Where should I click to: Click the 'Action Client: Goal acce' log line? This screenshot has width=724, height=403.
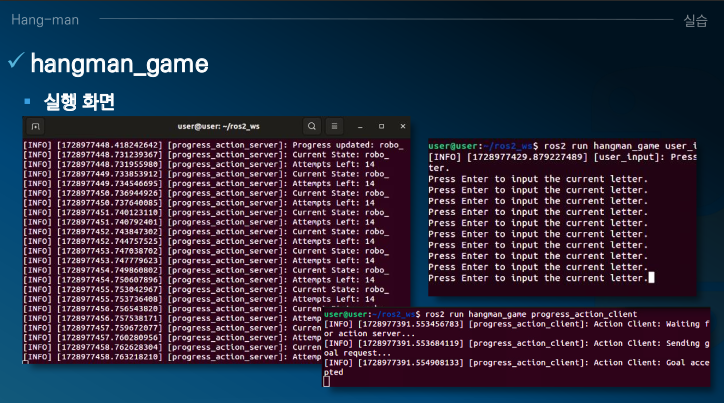tap(517, 363)
